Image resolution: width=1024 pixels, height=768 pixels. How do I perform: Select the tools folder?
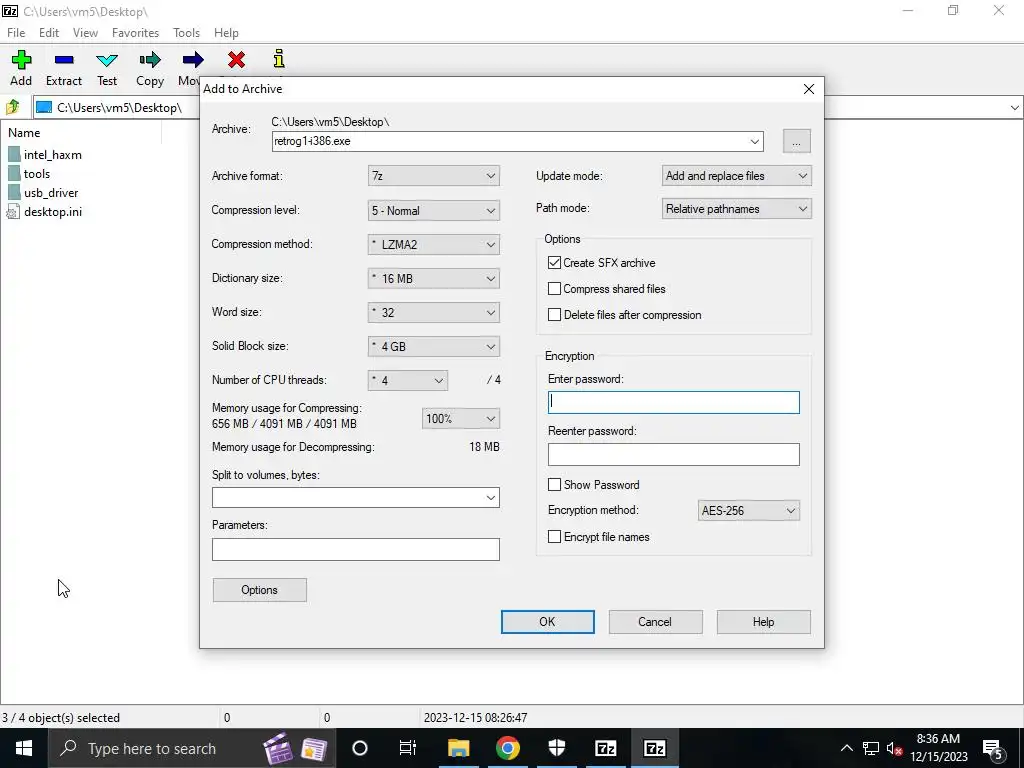pos(29,174)
